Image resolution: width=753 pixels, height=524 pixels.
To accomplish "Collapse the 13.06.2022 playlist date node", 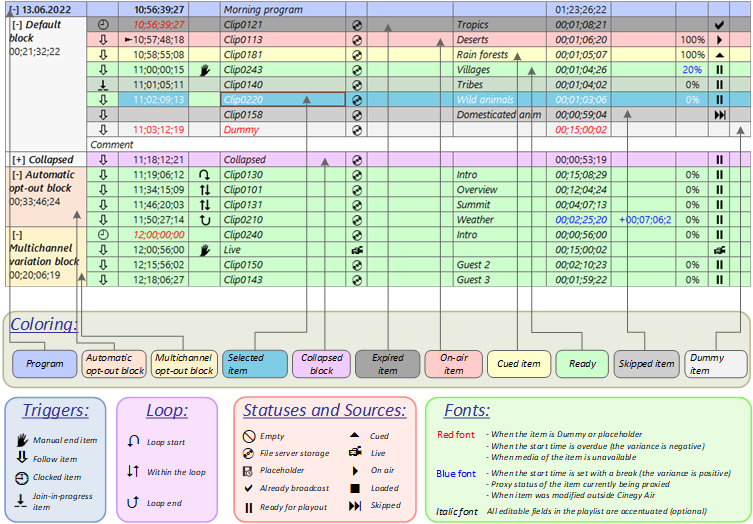I will point(14,9).
